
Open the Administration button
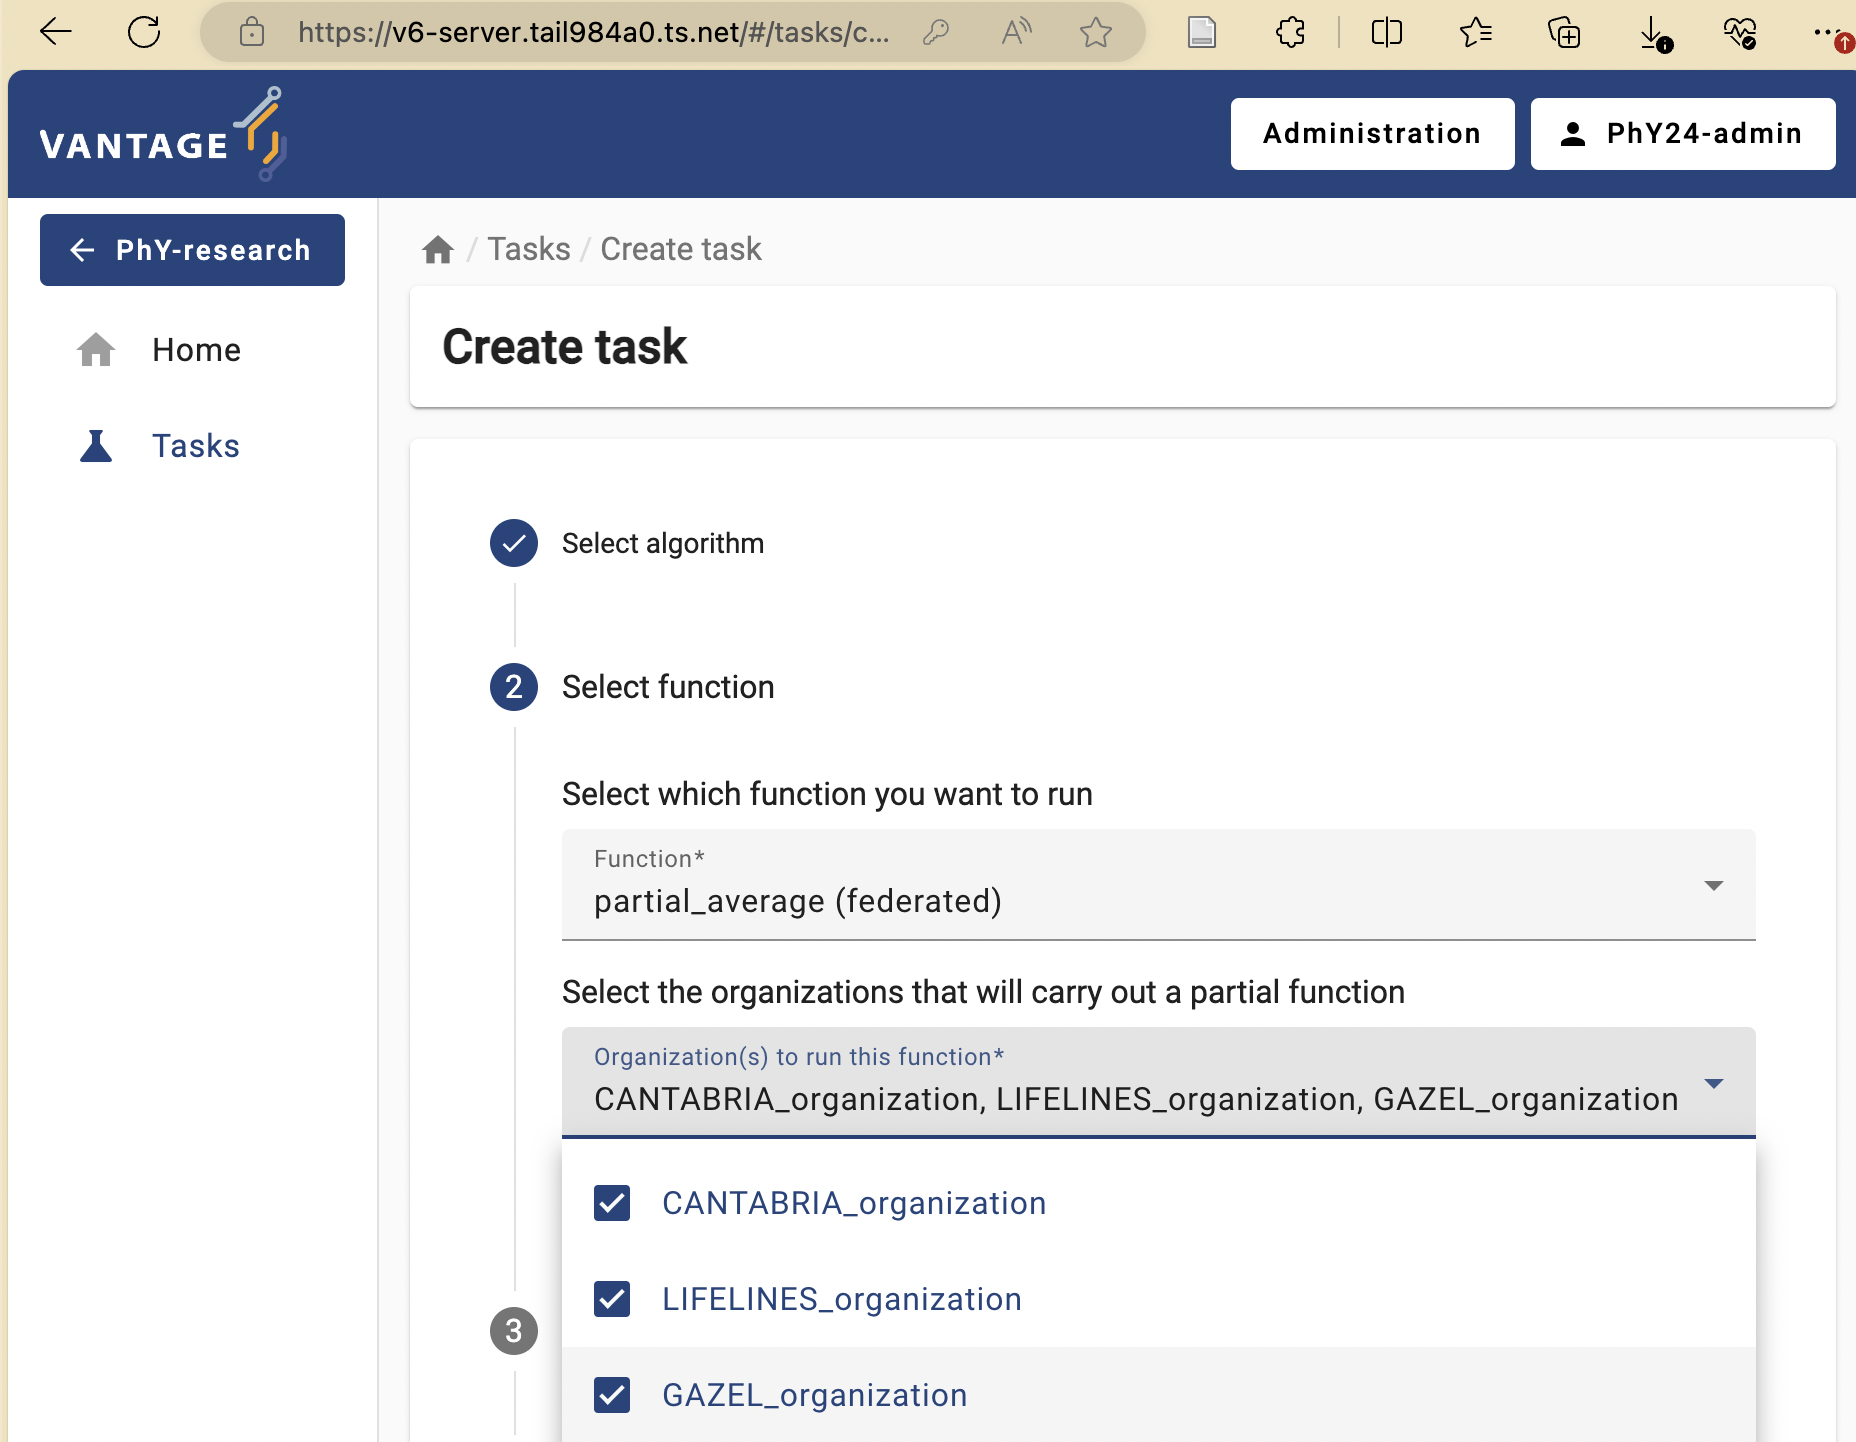(x=1372, y=134)
